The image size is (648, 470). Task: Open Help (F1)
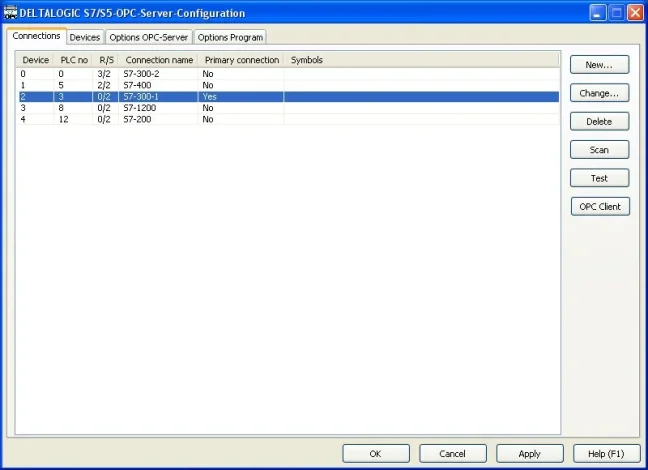[x=606, y=453]
